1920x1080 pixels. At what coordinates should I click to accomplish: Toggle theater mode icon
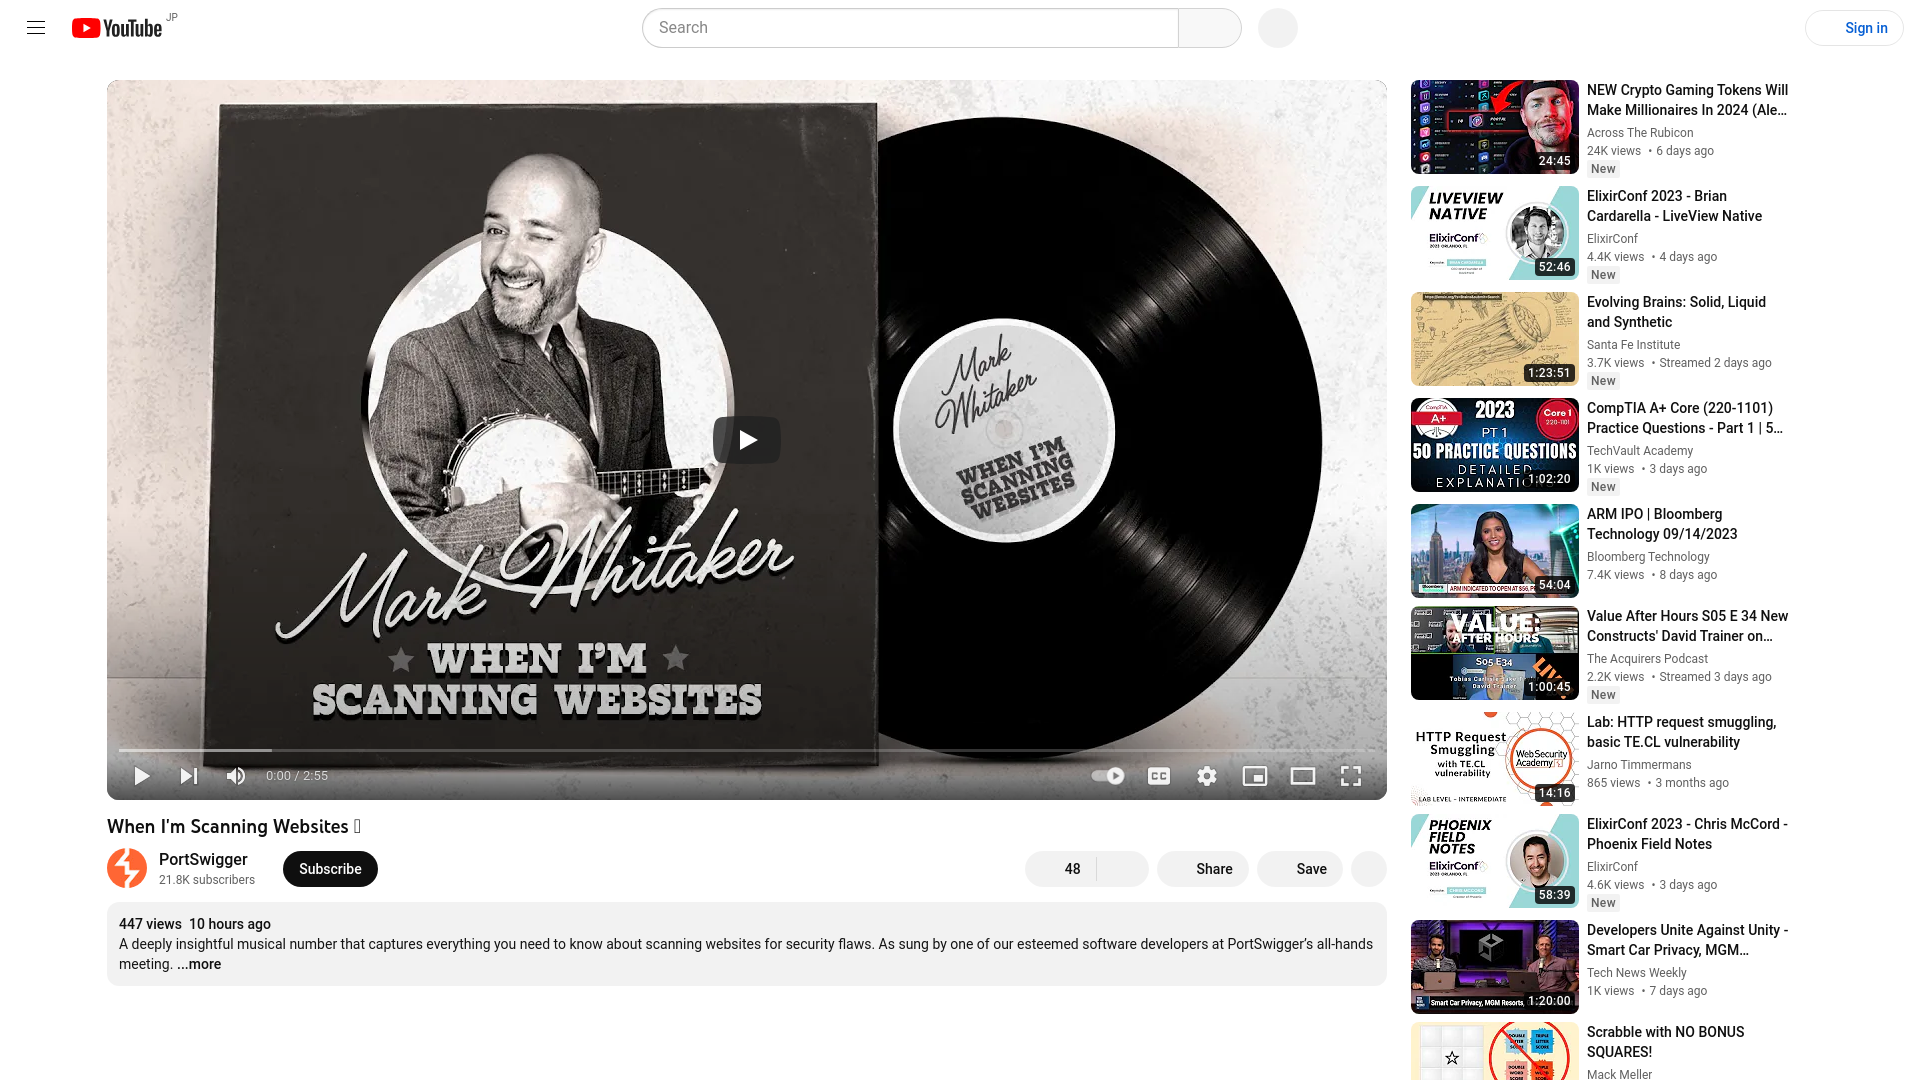click(1302, 775)
